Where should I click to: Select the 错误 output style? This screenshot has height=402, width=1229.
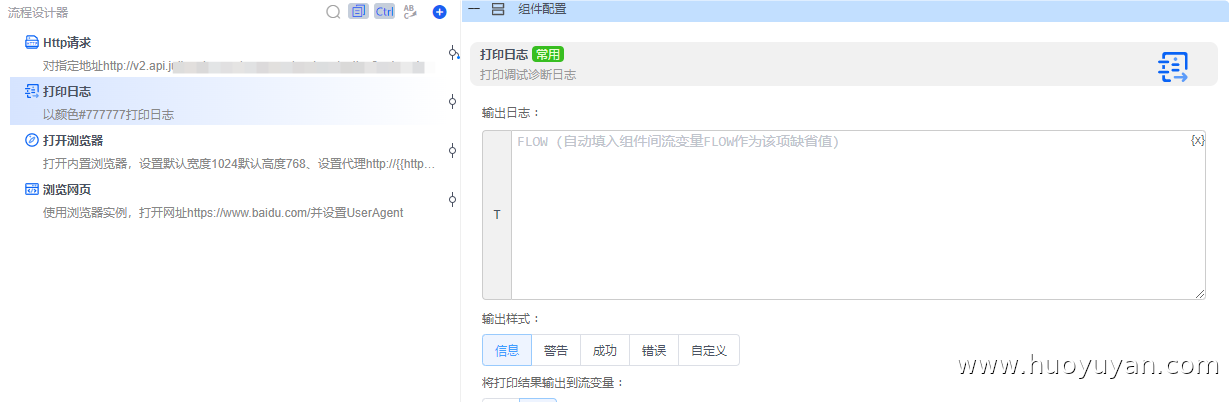point(654,350)
